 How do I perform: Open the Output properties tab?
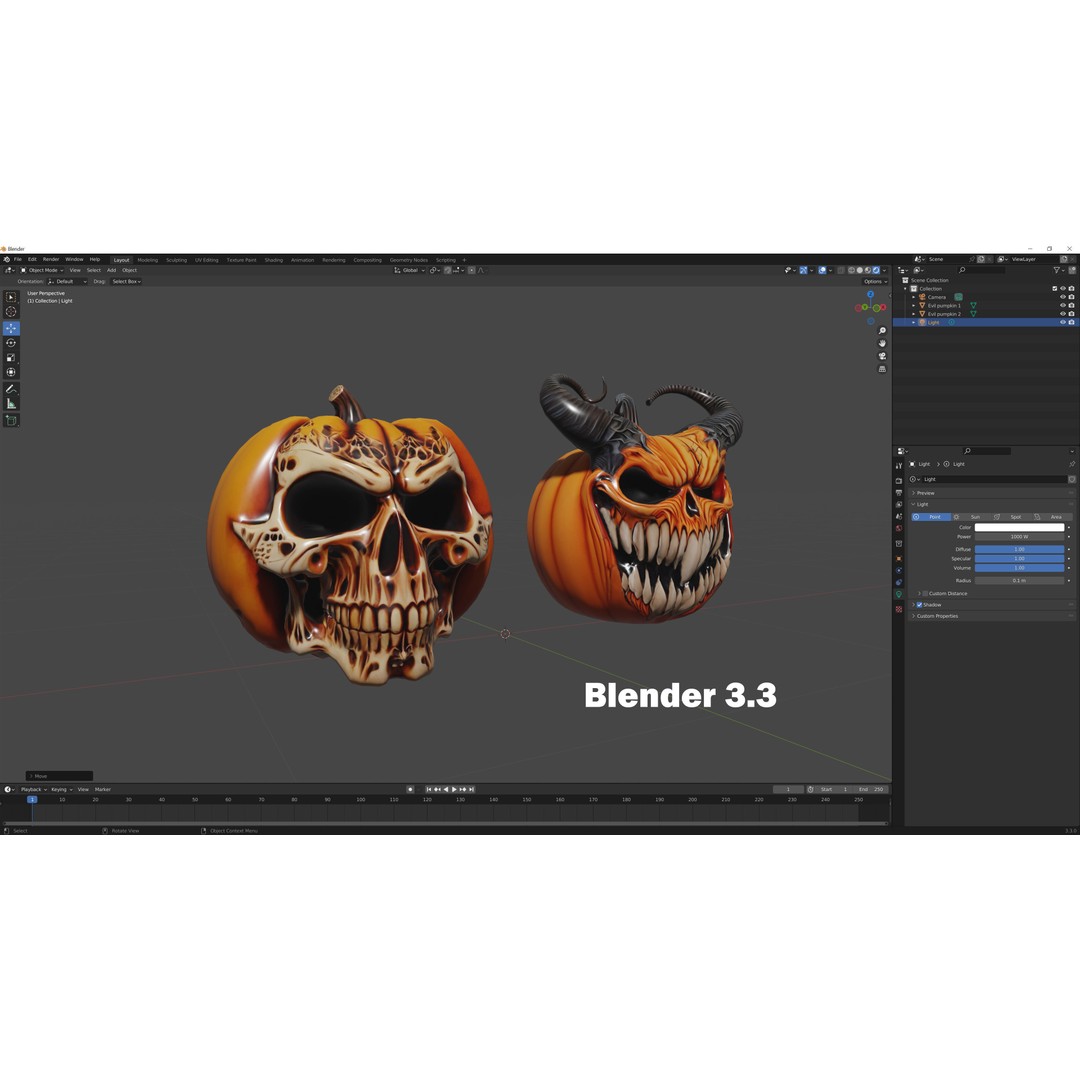pyautogui.click(x=899, y=492)
